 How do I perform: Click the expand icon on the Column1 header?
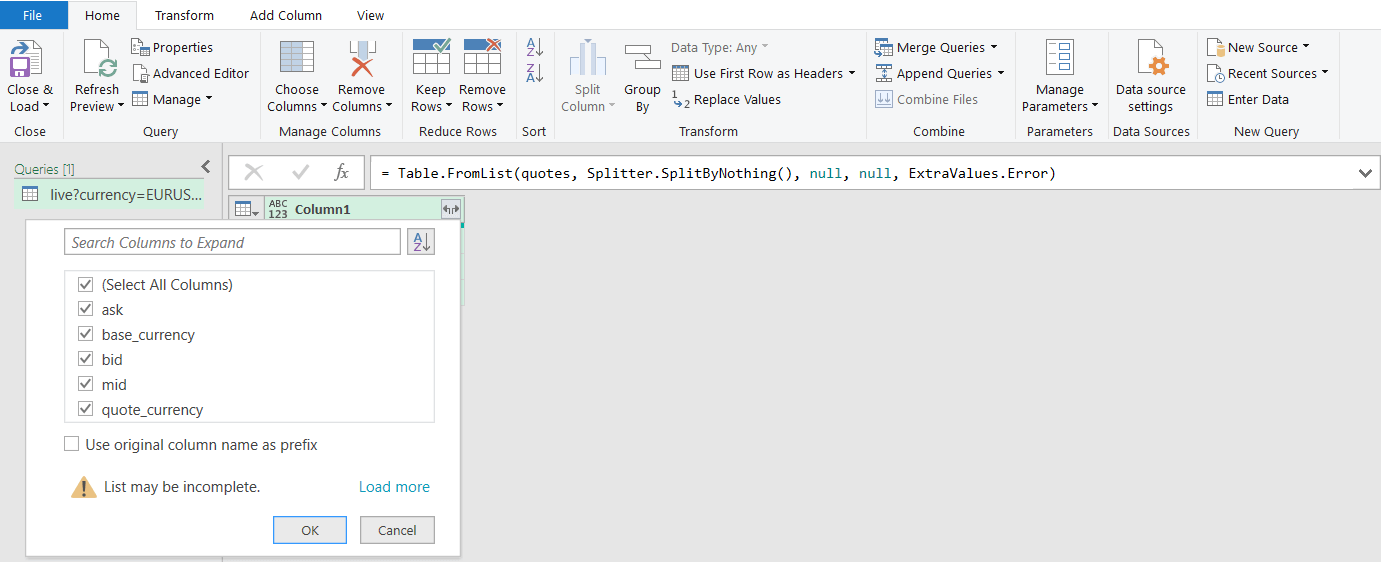(450, 209)
